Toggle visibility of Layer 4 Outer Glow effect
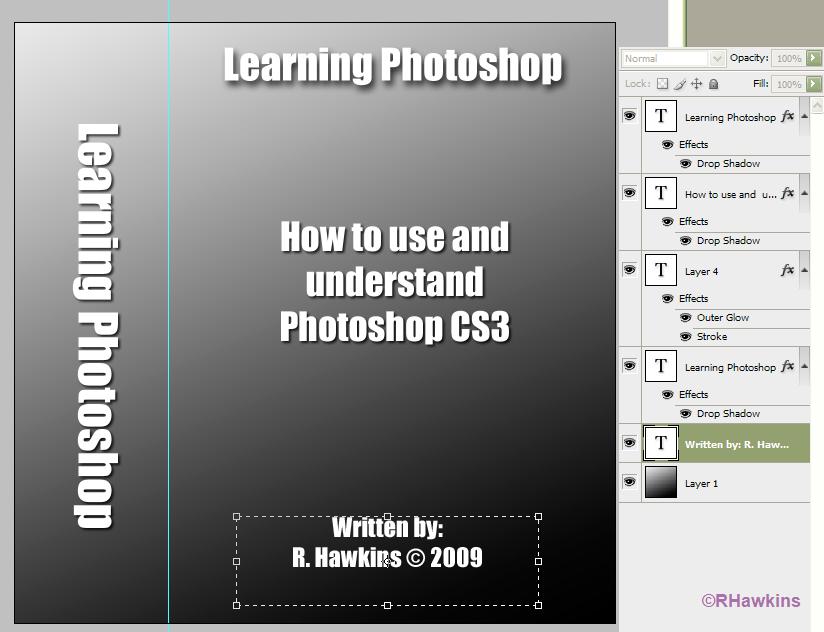 (685, 318)
